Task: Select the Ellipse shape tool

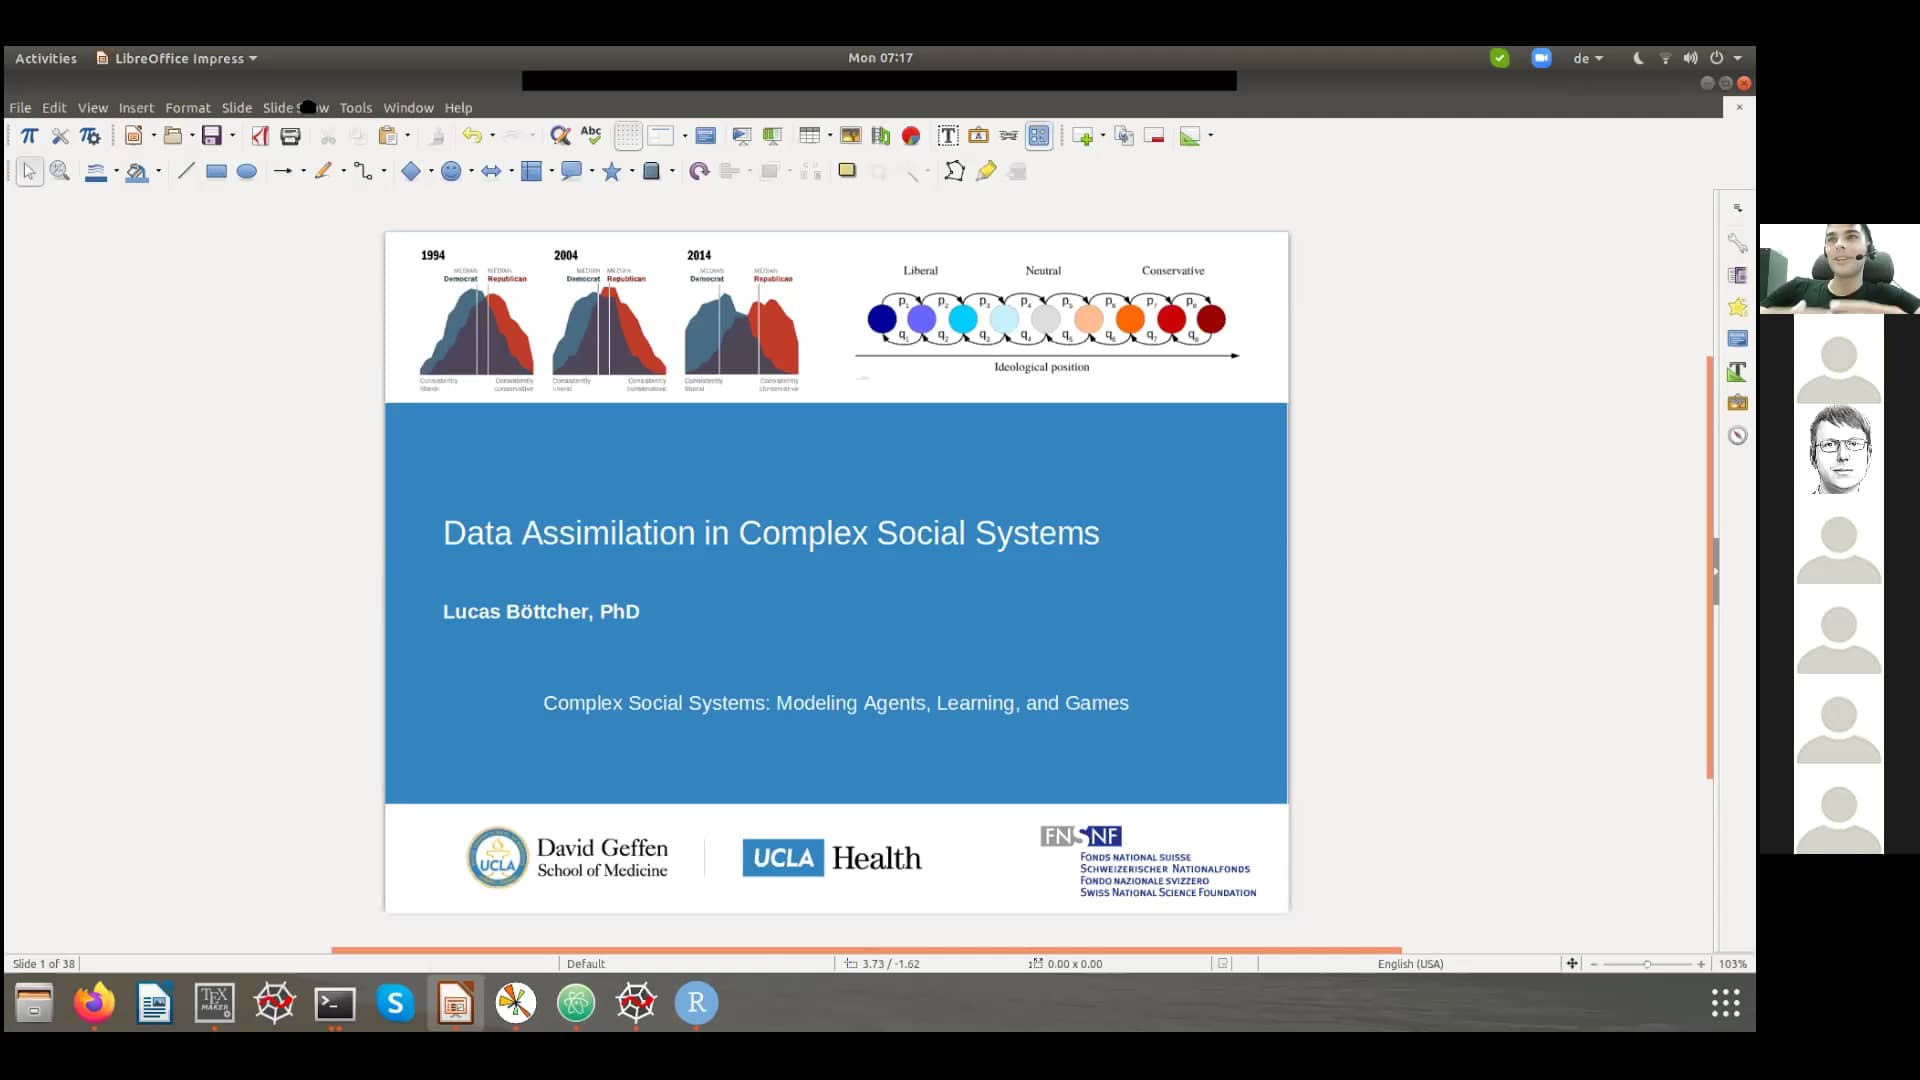Action: coord(247,172)
